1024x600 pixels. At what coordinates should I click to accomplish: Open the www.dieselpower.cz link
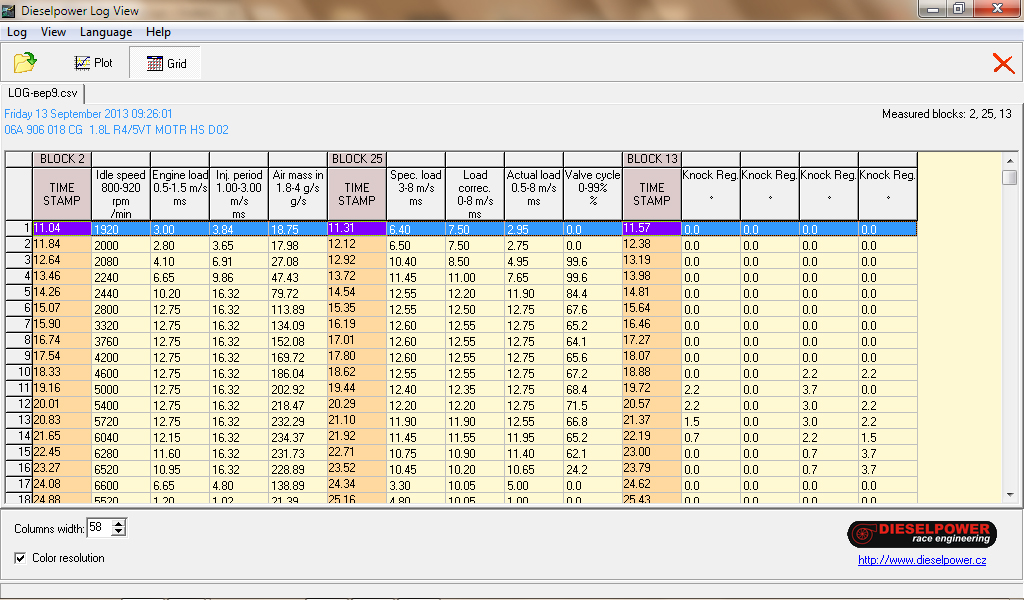click(x=921, y=560)
